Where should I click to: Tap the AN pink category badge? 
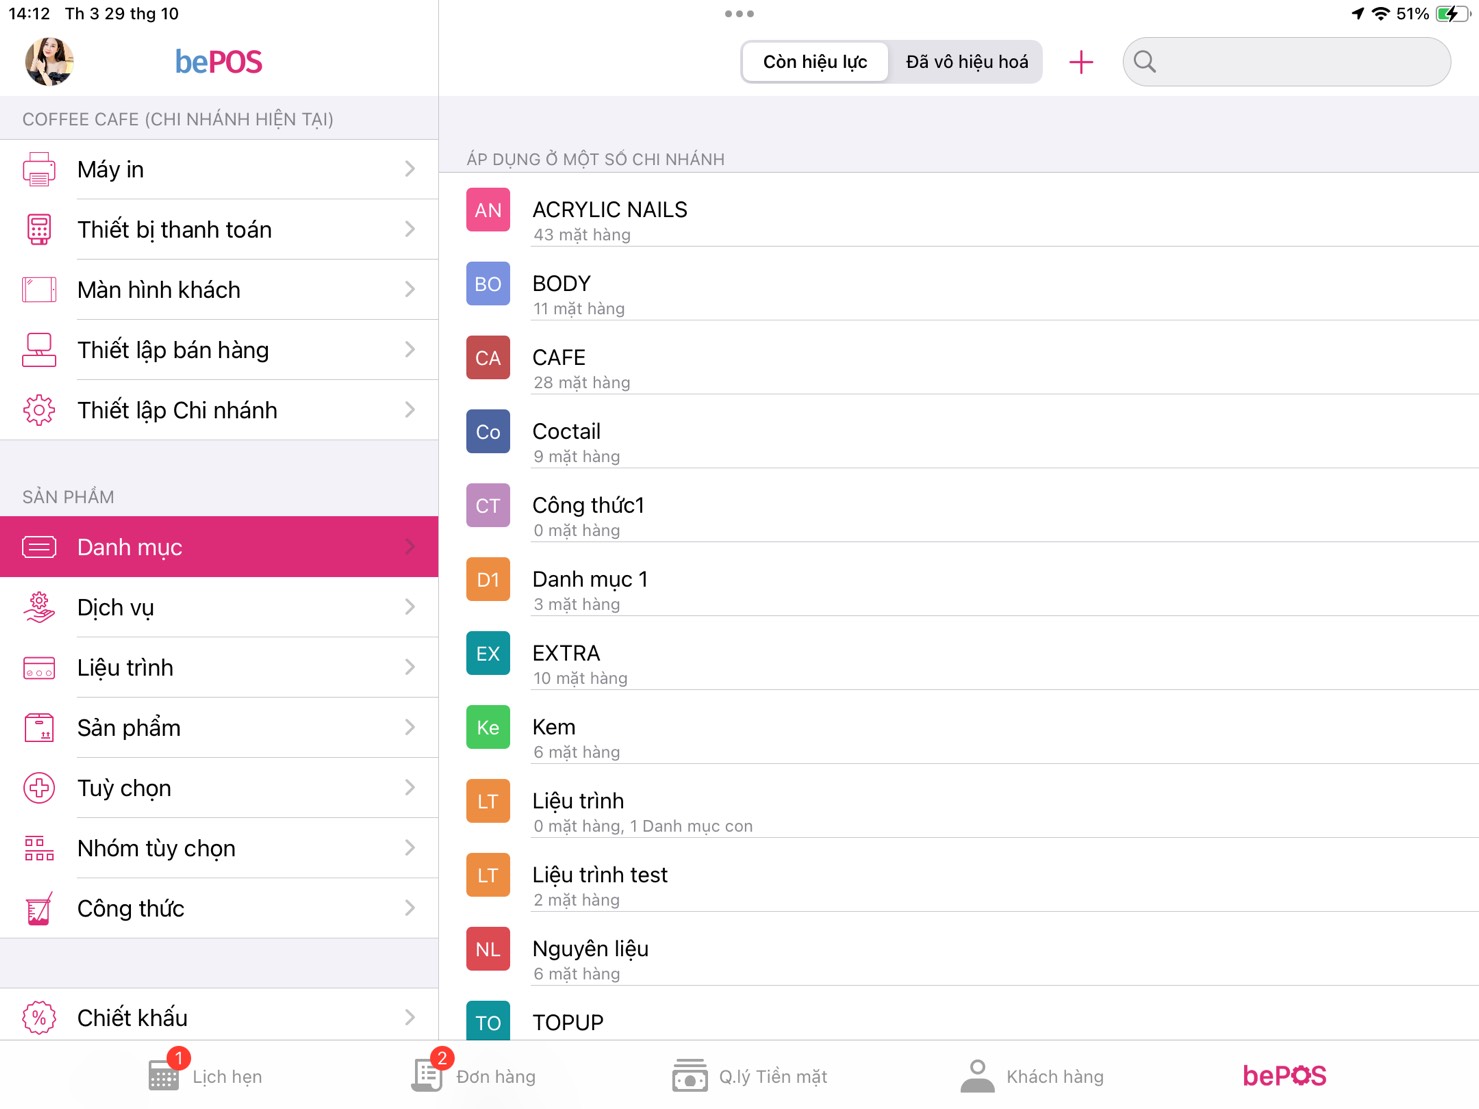[488, 210]
